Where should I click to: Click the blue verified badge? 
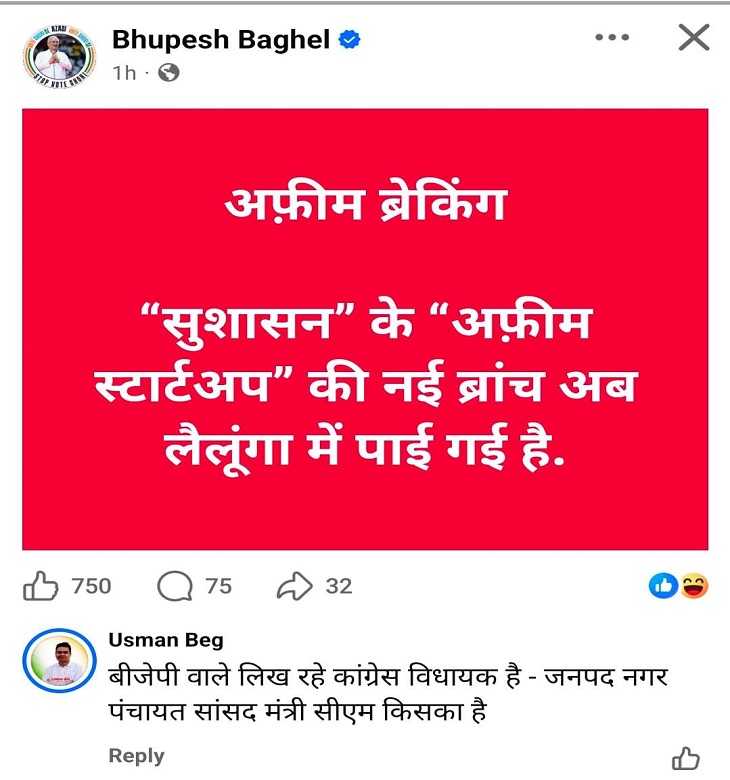coord(349,39)
